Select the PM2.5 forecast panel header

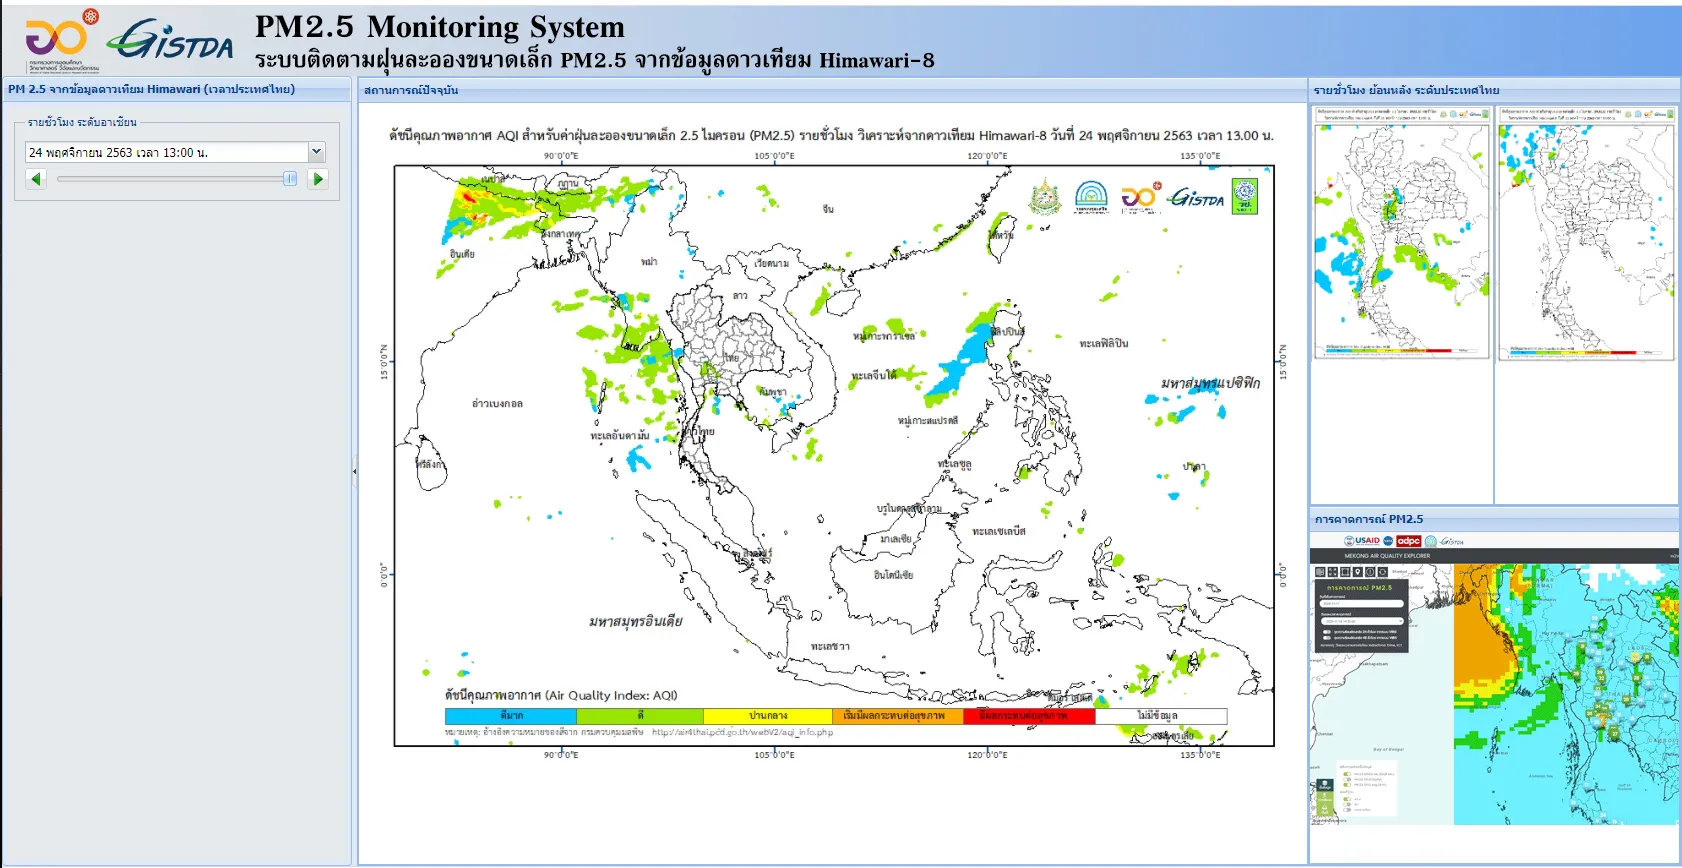(1494, 519)
